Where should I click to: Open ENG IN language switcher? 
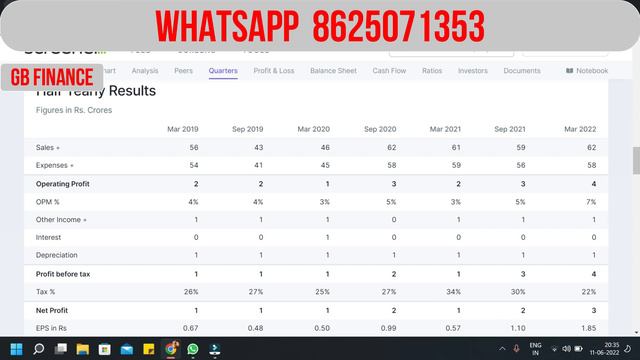tap(535, 349)
